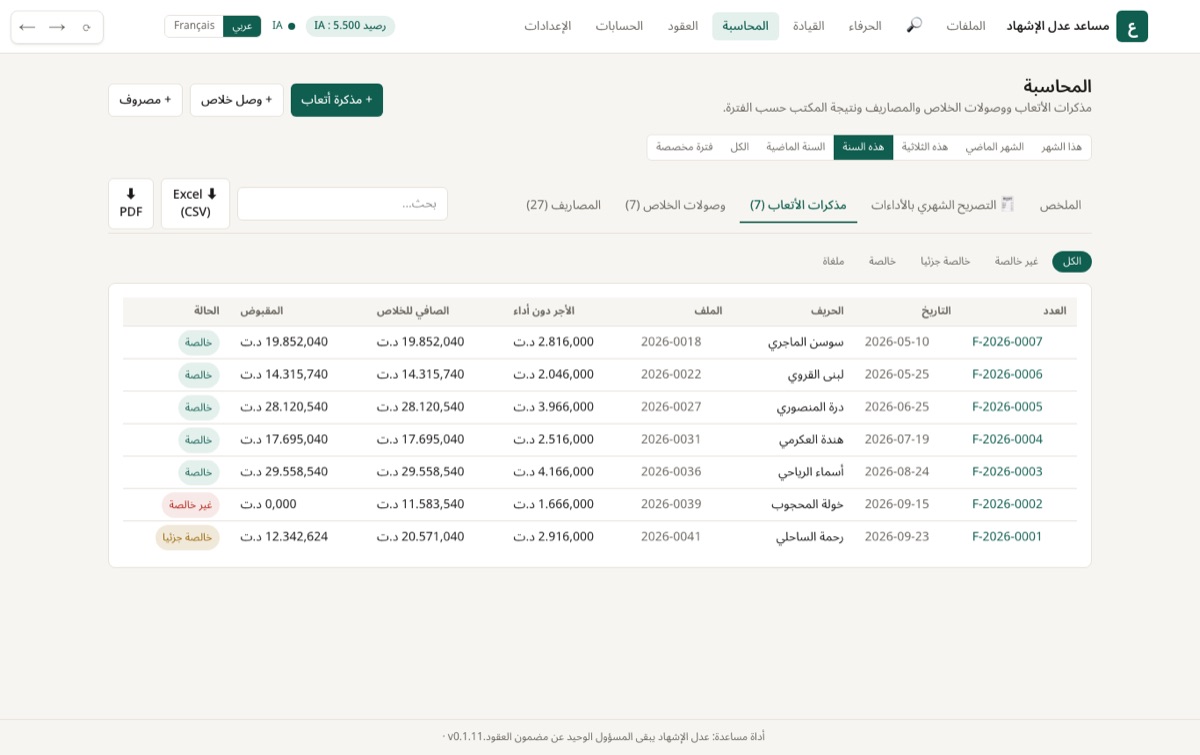The height and width of the screenshot is (755, 1200).
Task: Open search with the magnifier icon
Action: coord(914,26)
